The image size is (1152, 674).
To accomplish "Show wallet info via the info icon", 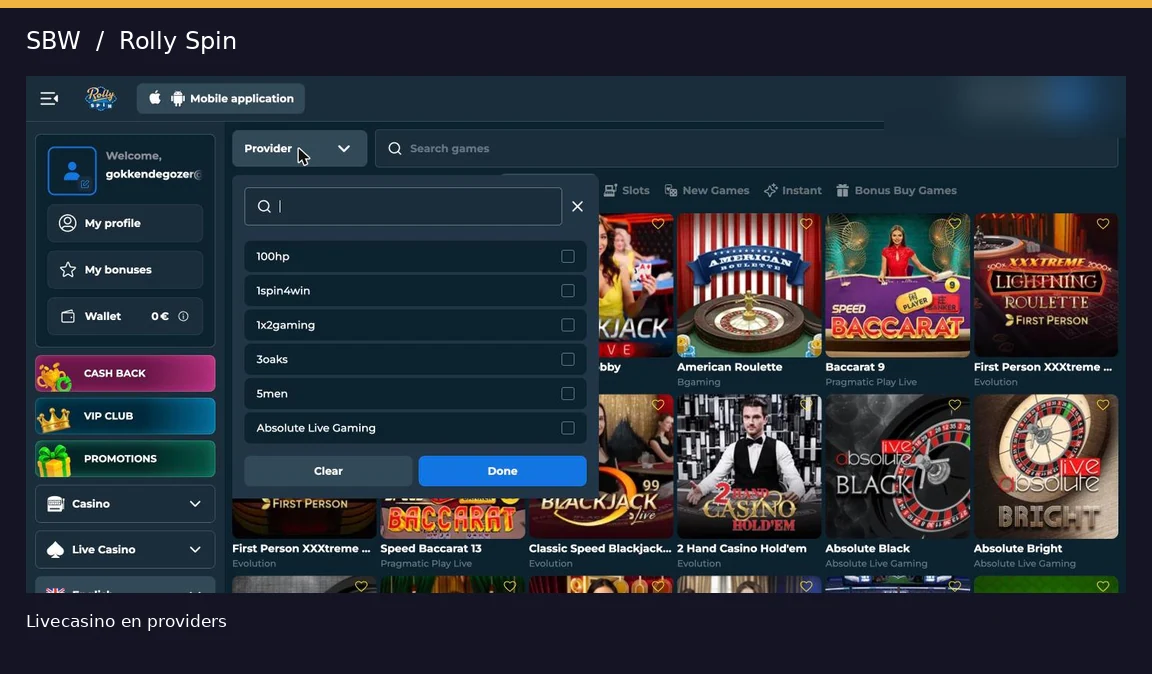I will point(184,316).
